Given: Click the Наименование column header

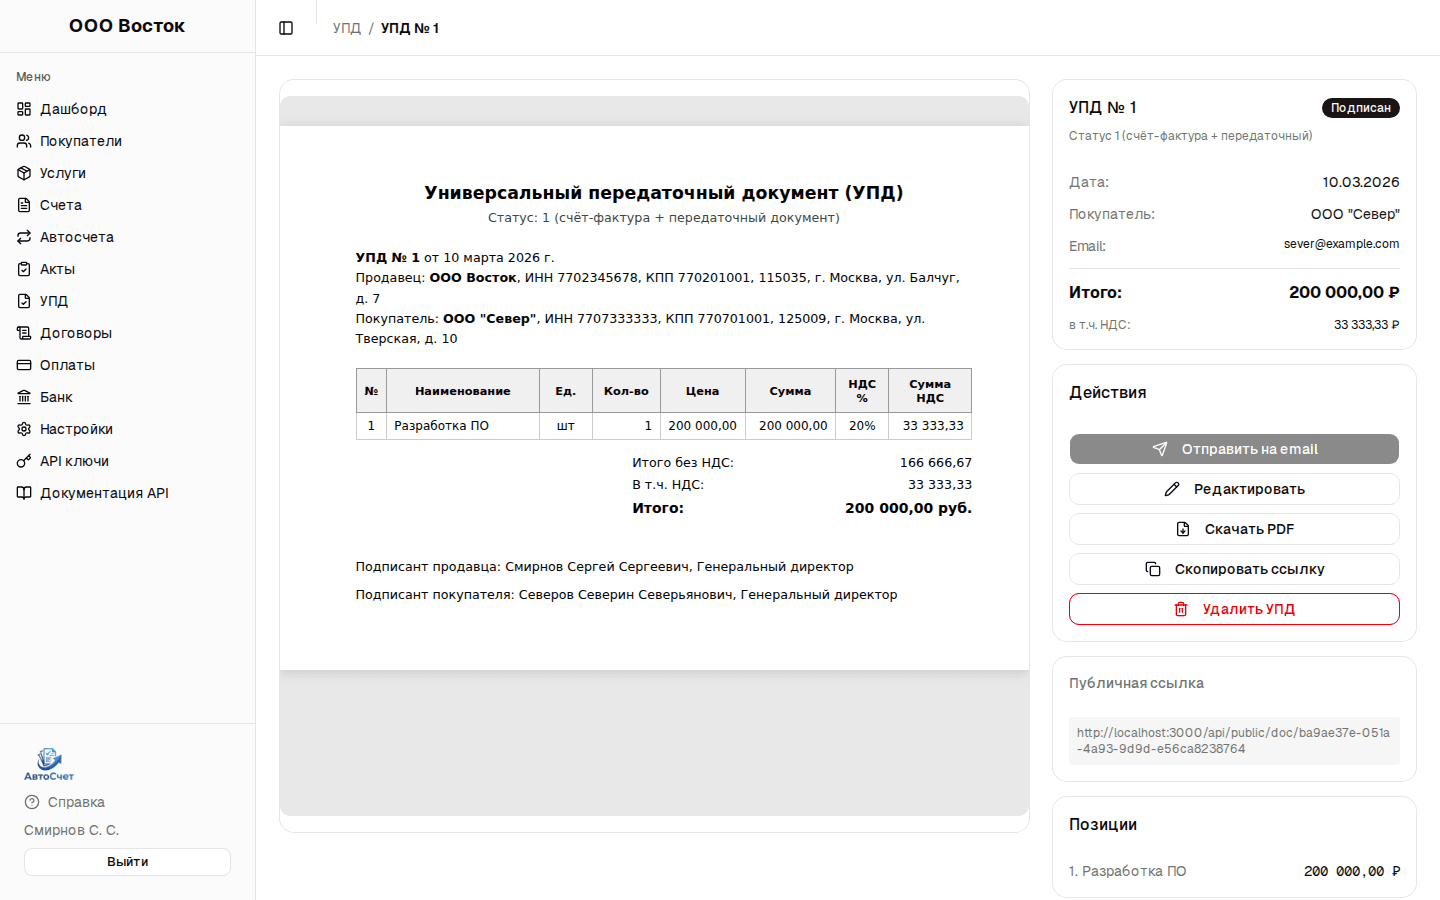Looking at the screenshot, I should point(463,391).
